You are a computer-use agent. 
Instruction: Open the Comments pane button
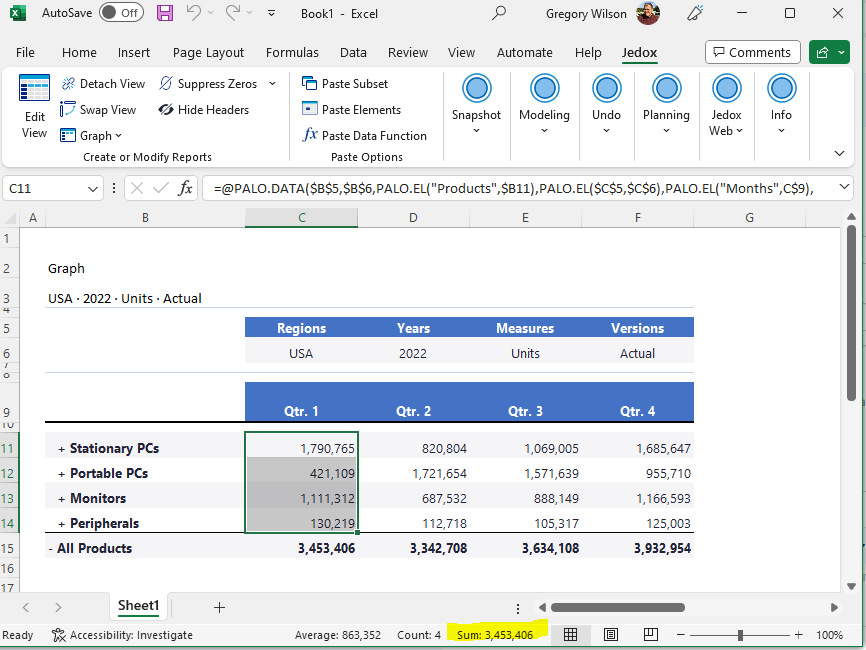click(750, 52)
